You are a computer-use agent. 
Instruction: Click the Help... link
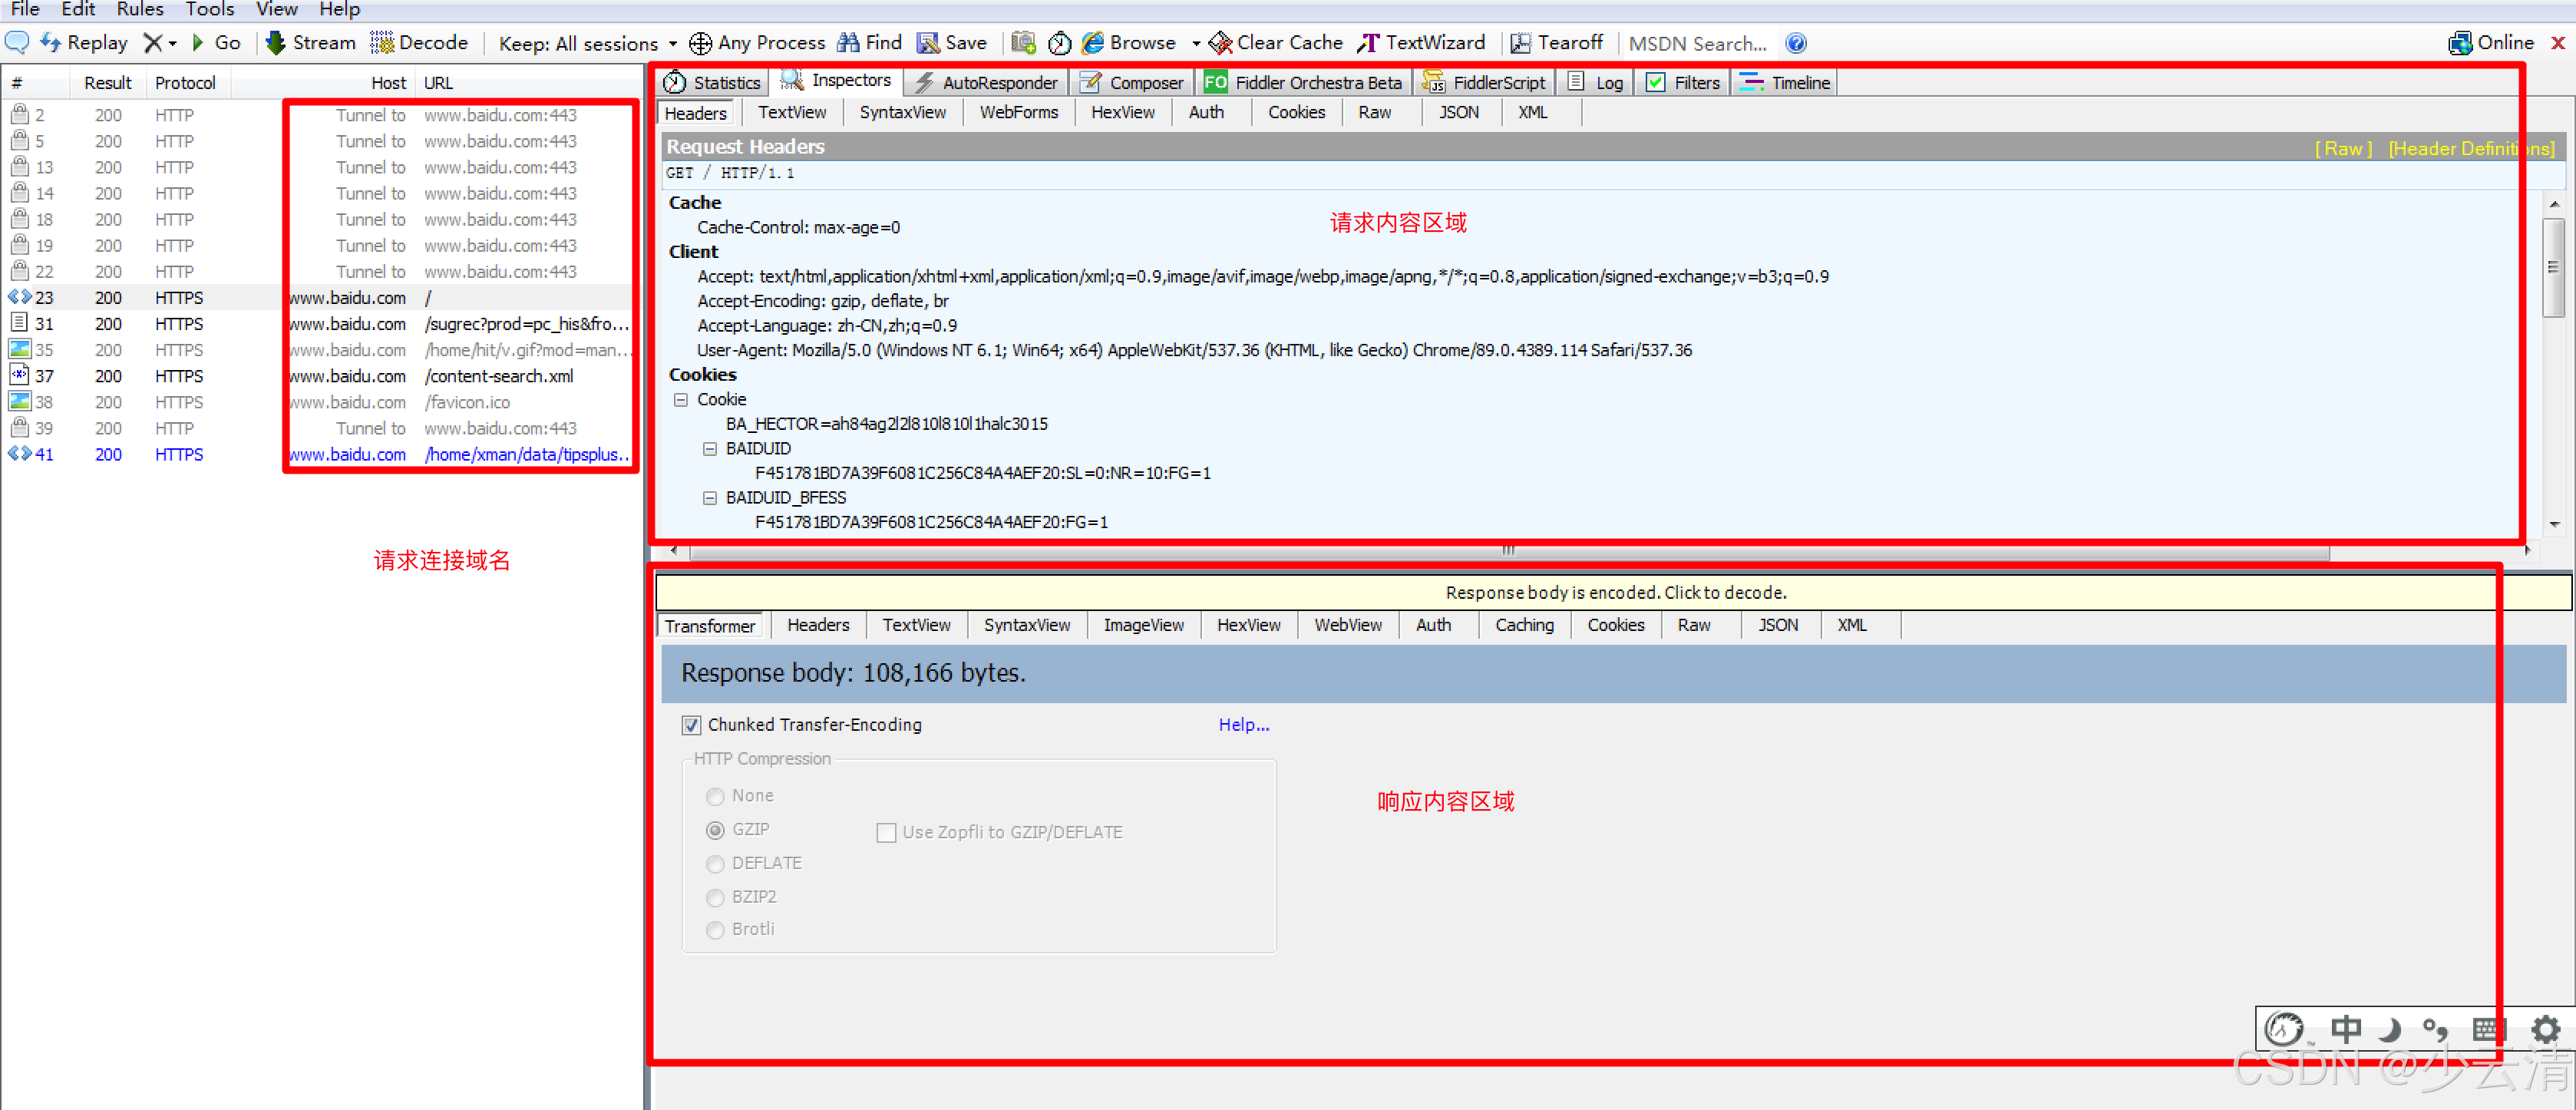tap(1243, 725)
